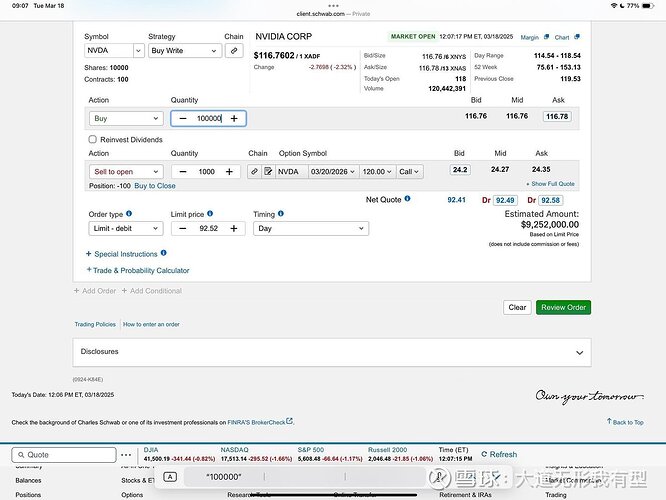Open the Limit price info icon
Viewport: 666px width, 500px height.
pyautogui.click(x=210, y=214)
